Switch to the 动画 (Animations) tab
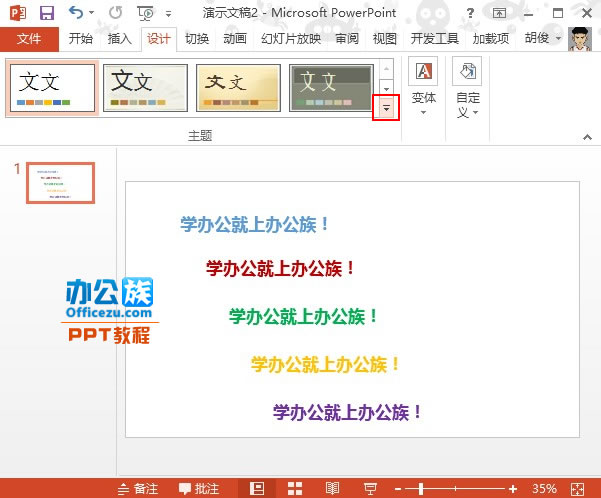The height and width of the screenshot is (498, 601). 235,39
